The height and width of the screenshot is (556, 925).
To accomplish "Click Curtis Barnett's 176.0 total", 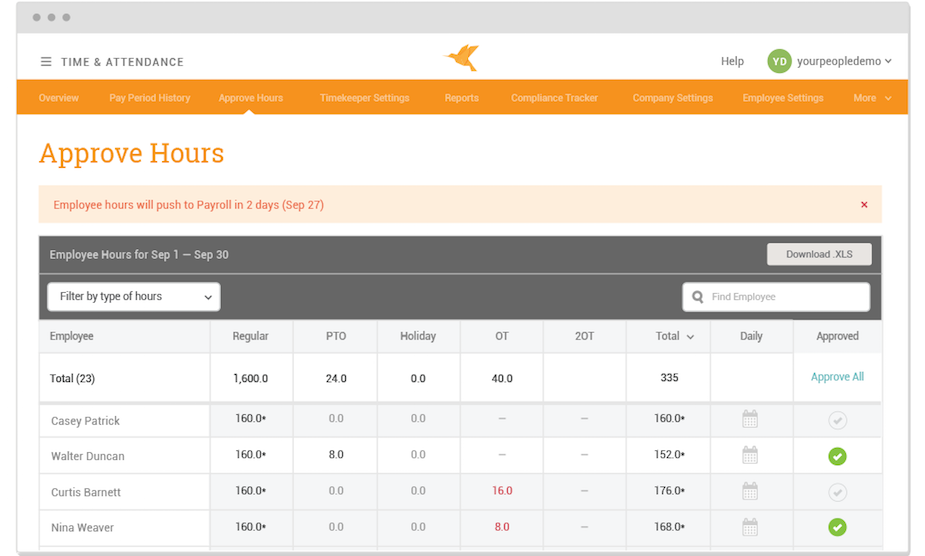I will [669, 490].
